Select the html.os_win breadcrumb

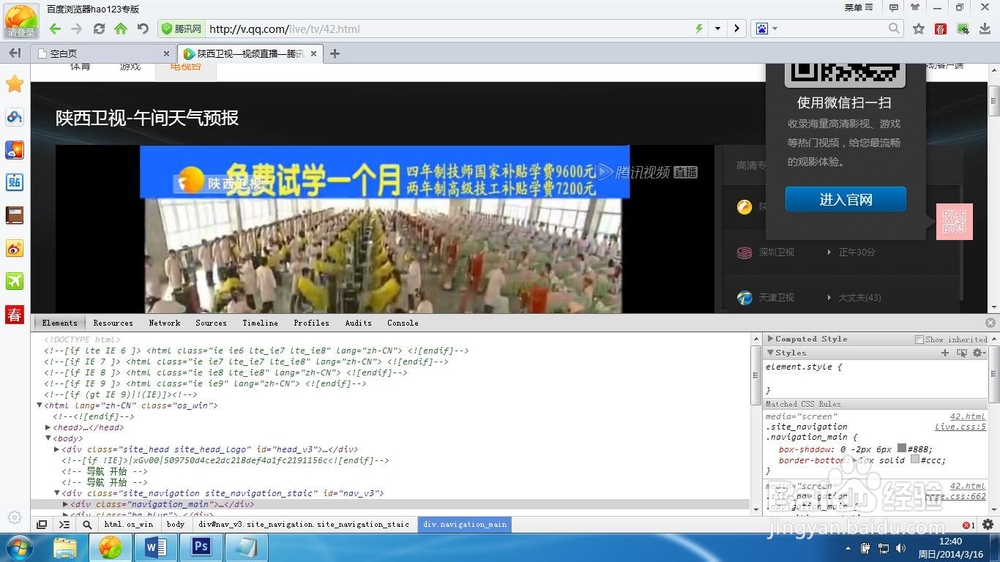(x=129, y=524)
